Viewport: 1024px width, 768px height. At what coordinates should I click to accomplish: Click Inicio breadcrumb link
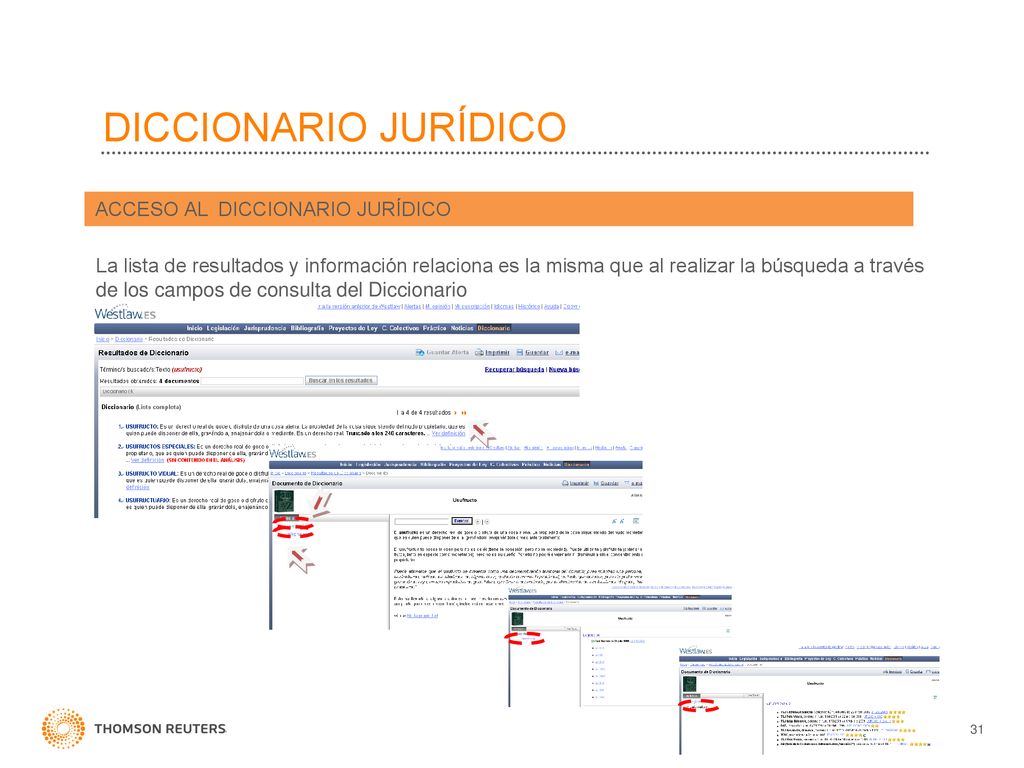[x=103, y=339]
